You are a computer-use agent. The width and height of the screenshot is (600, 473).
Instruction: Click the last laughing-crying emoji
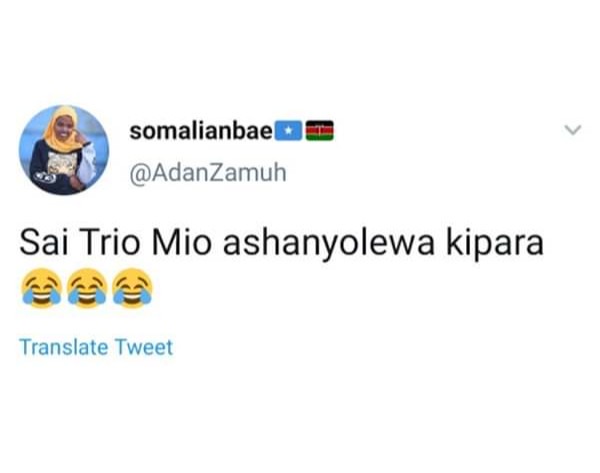pyautogui.click(x=133, y=288)
